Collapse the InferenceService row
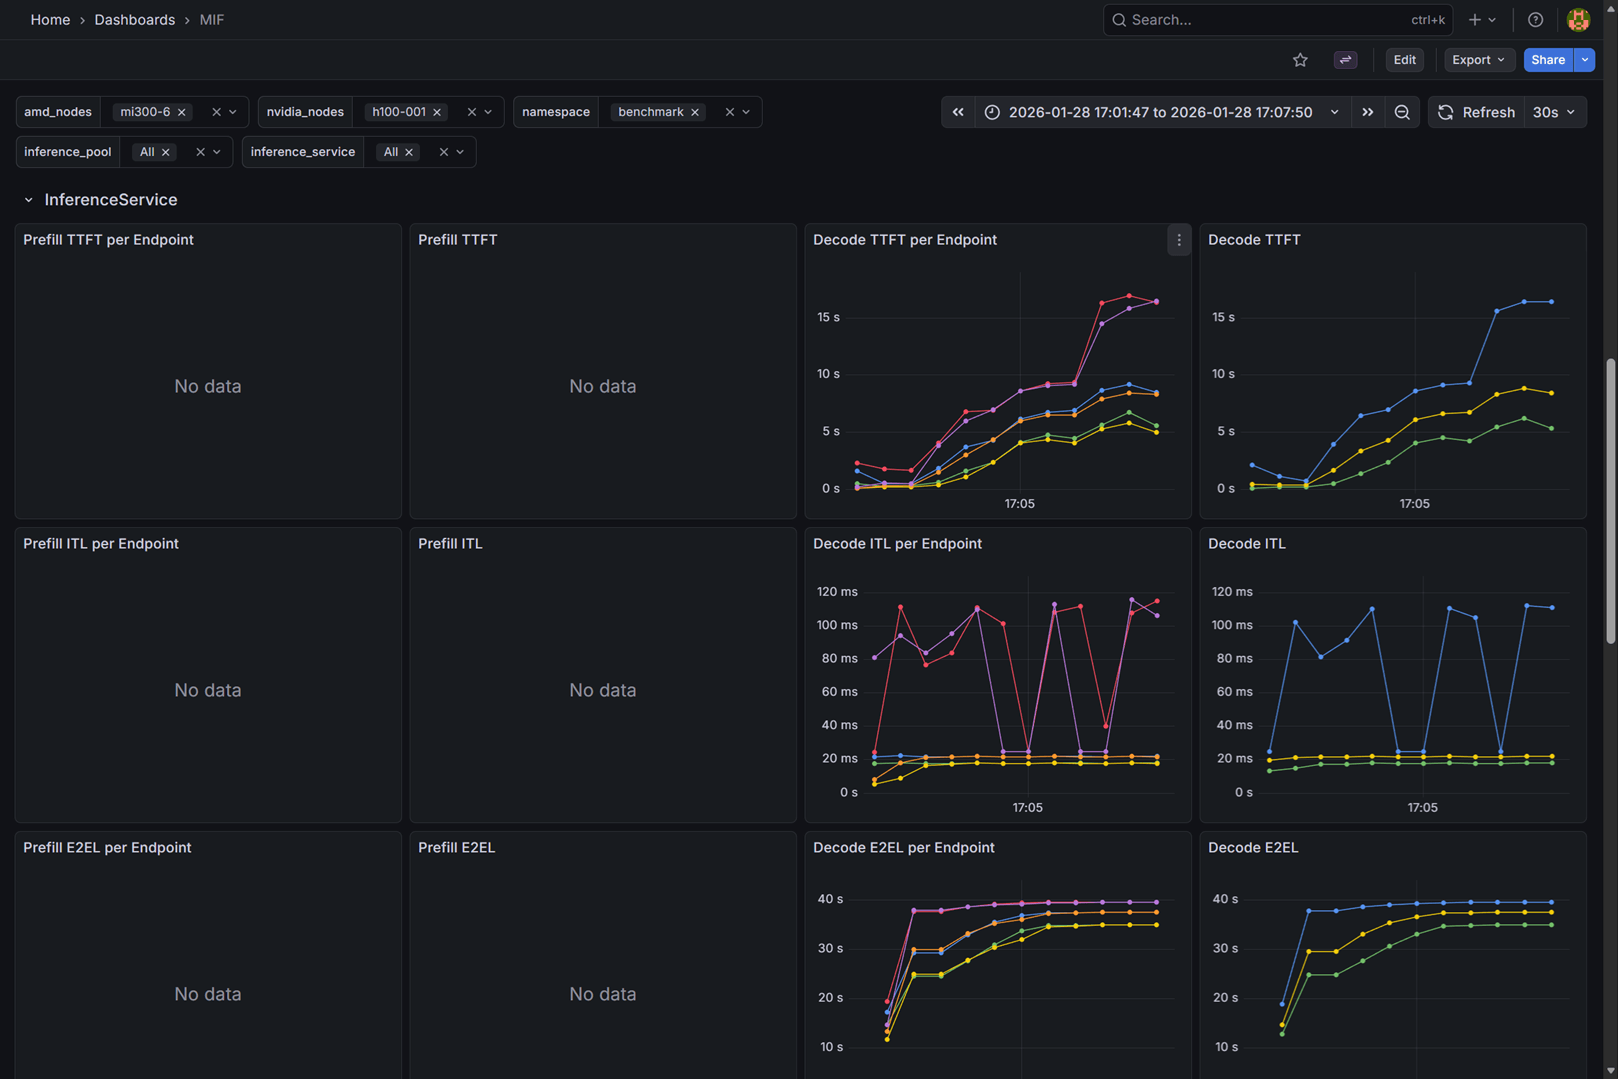 [28, 199]
